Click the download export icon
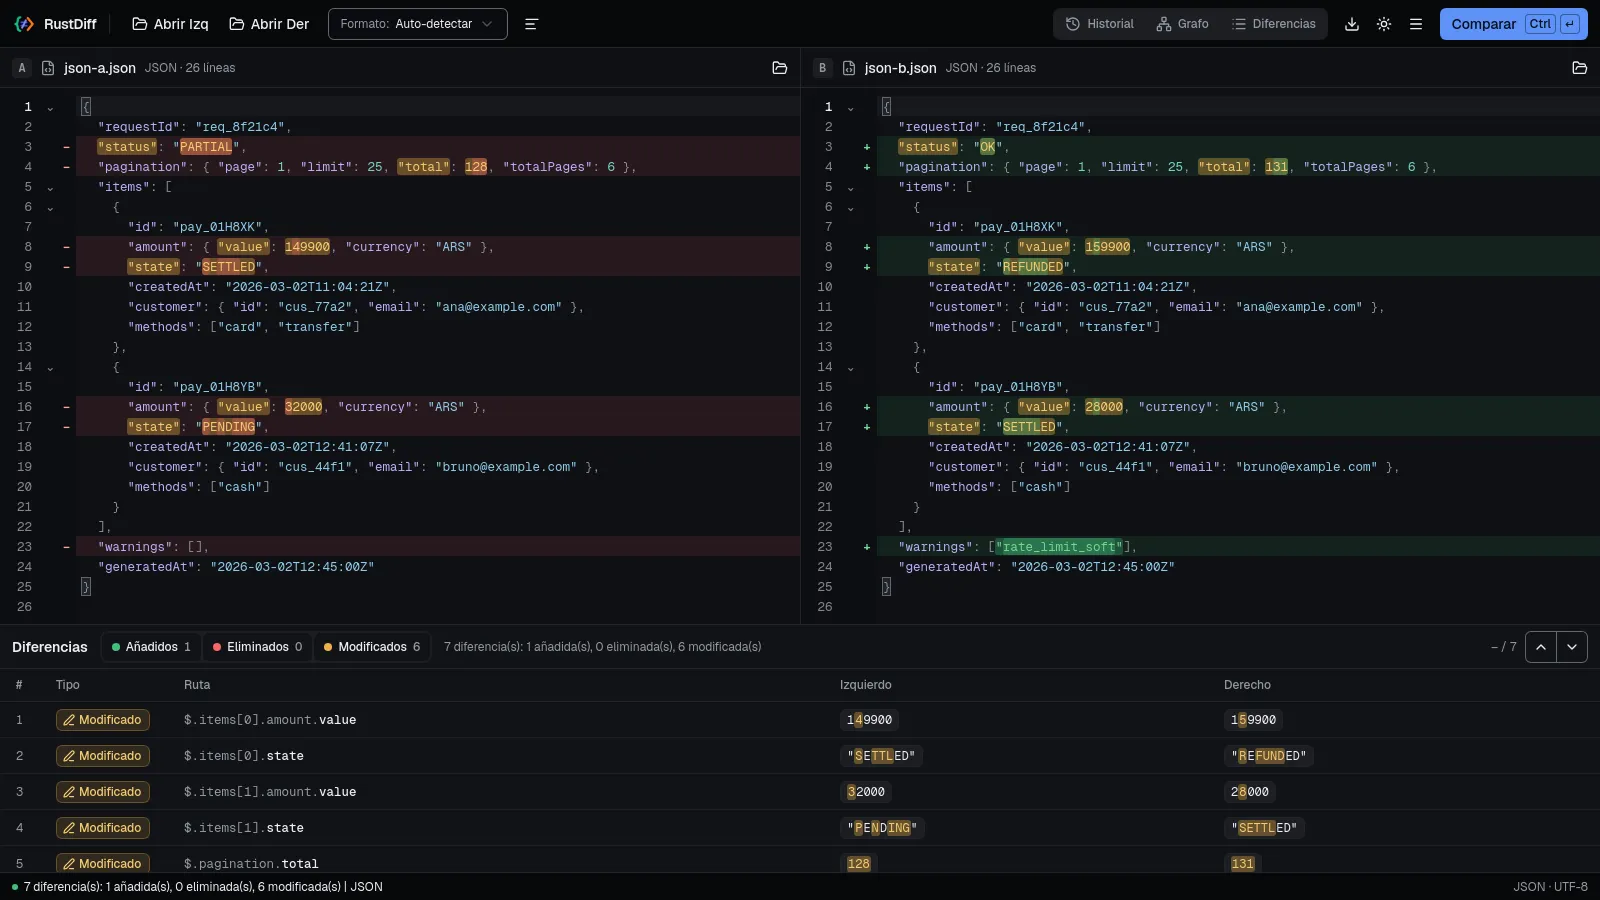Screen dimensions: 1600x900 (1352, 24)
